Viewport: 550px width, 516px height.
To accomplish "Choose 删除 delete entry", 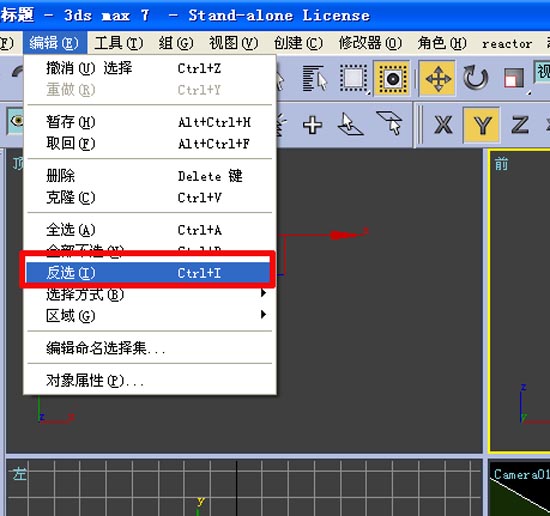I will tap(150, 176).
